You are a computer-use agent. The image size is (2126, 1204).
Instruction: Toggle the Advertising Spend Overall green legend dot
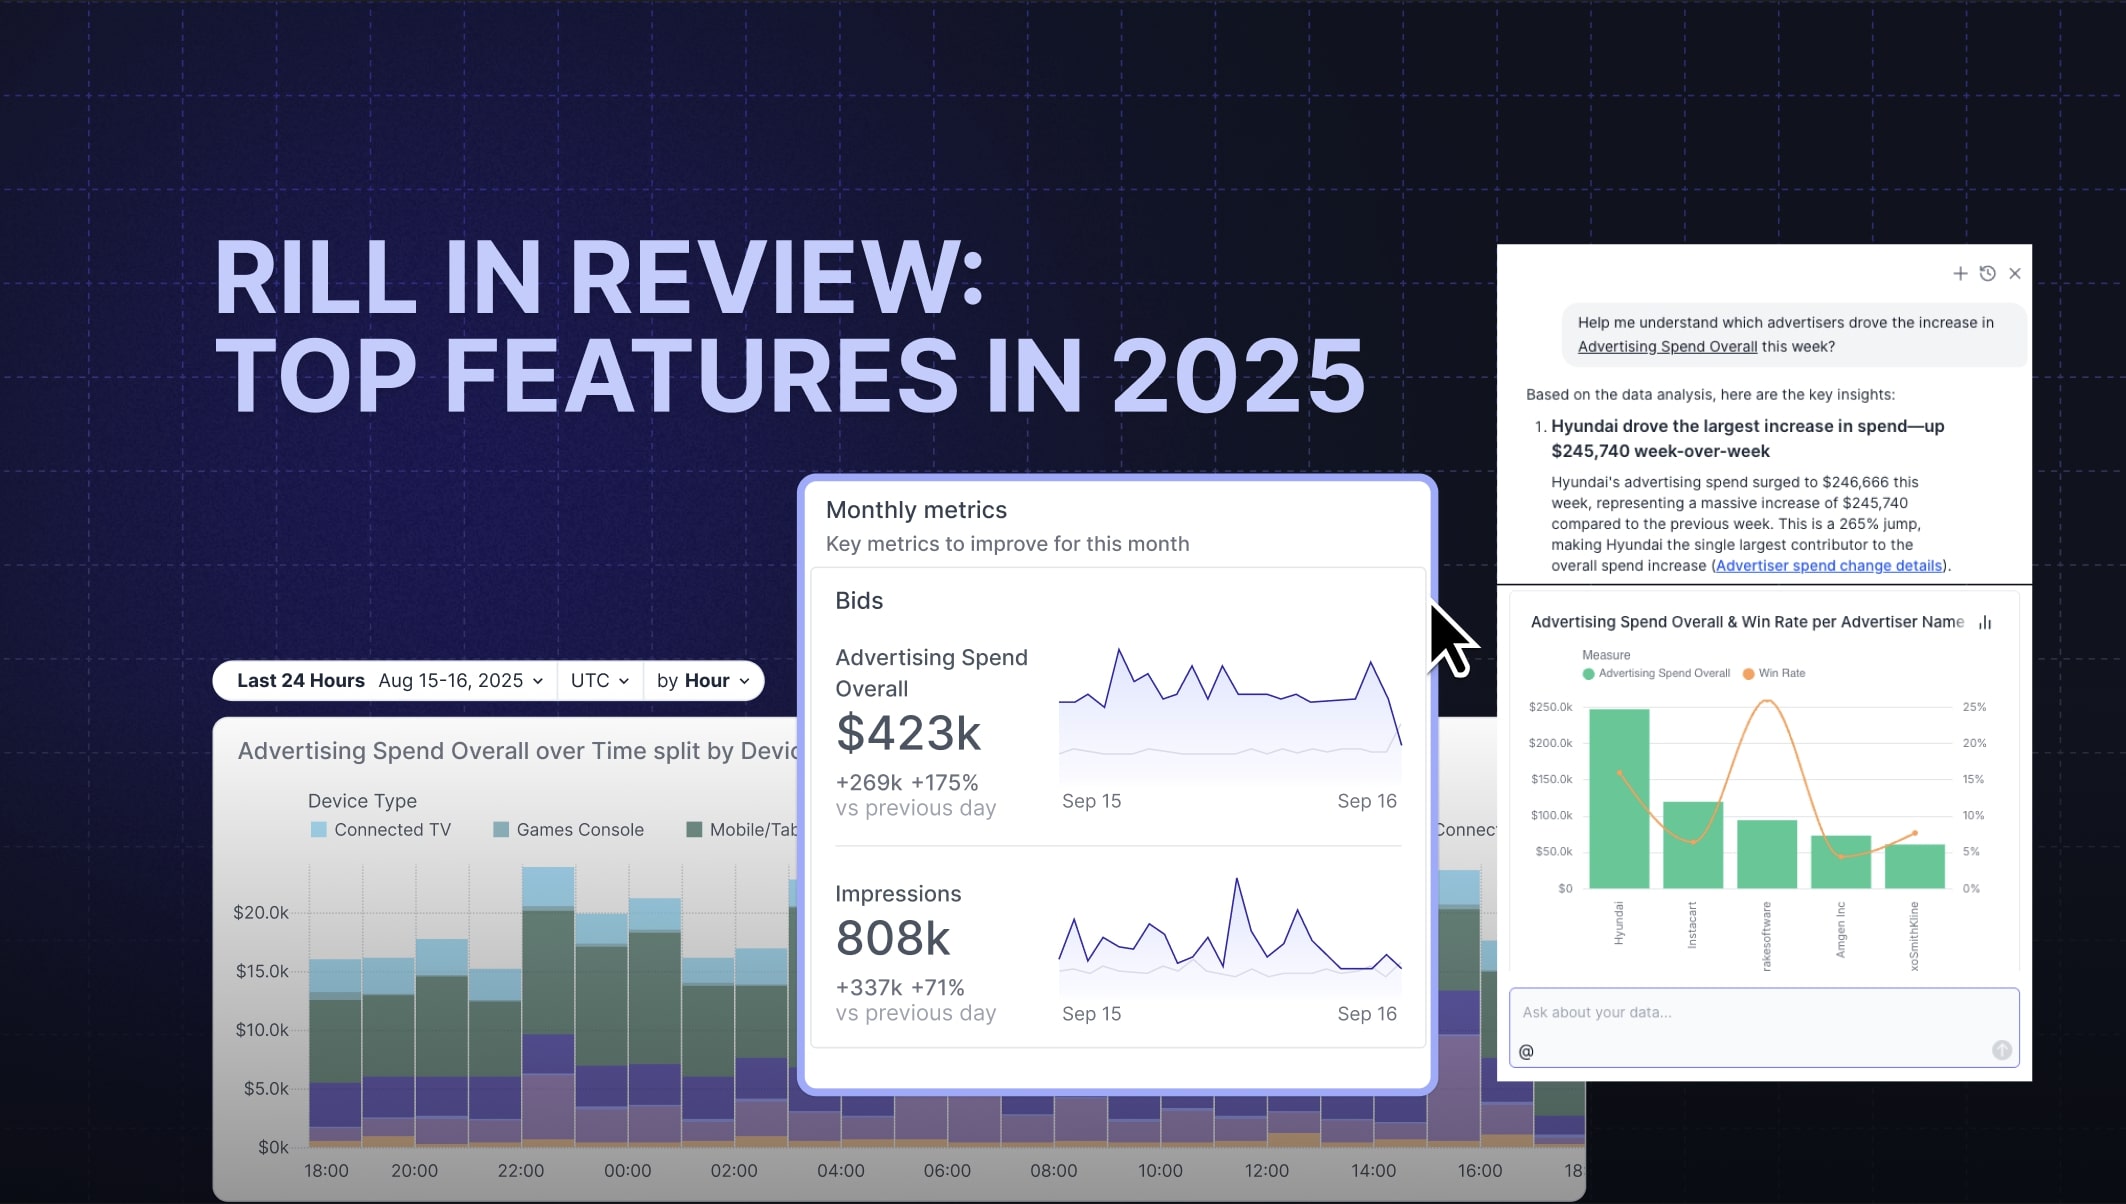[1588, 674]
